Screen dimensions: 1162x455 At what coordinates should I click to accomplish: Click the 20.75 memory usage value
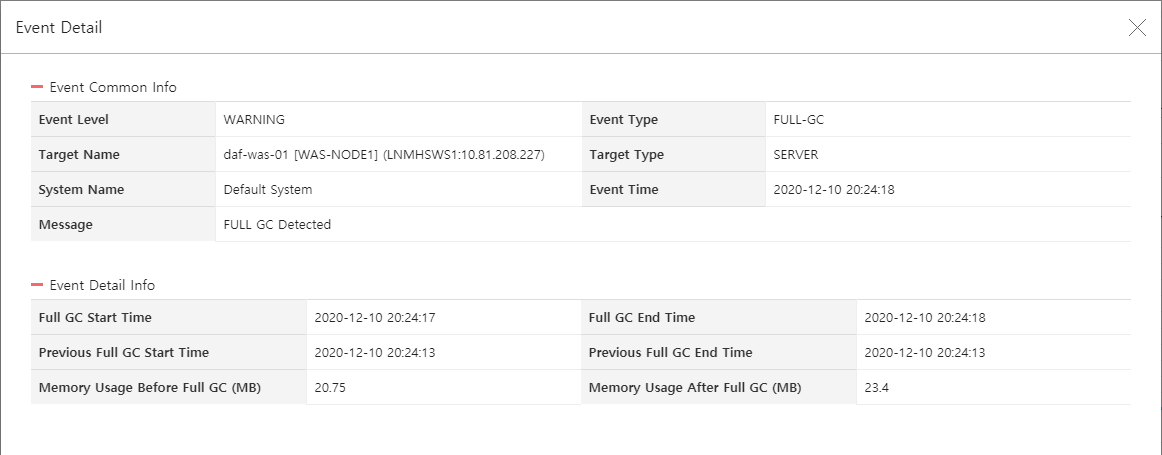tap(330, 388)
